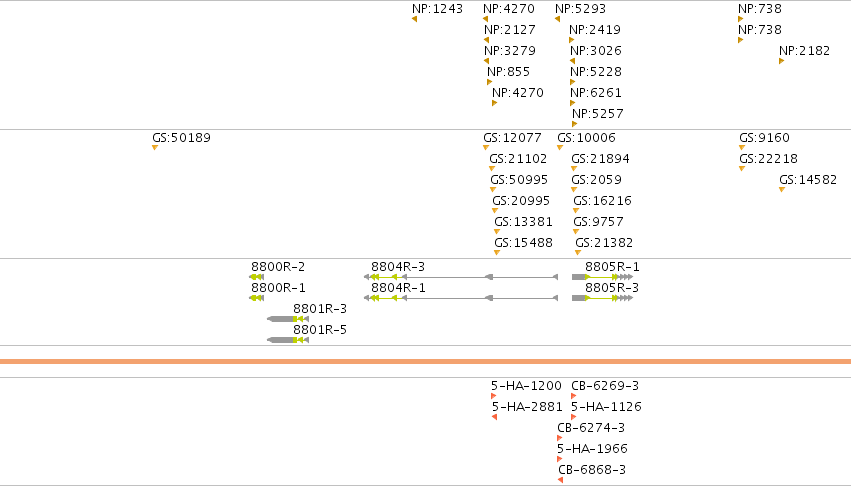Viewport: 851px width, 486px height.
Task: Select insertion 5-HA-1966
Action: click(x=592, y=449)
